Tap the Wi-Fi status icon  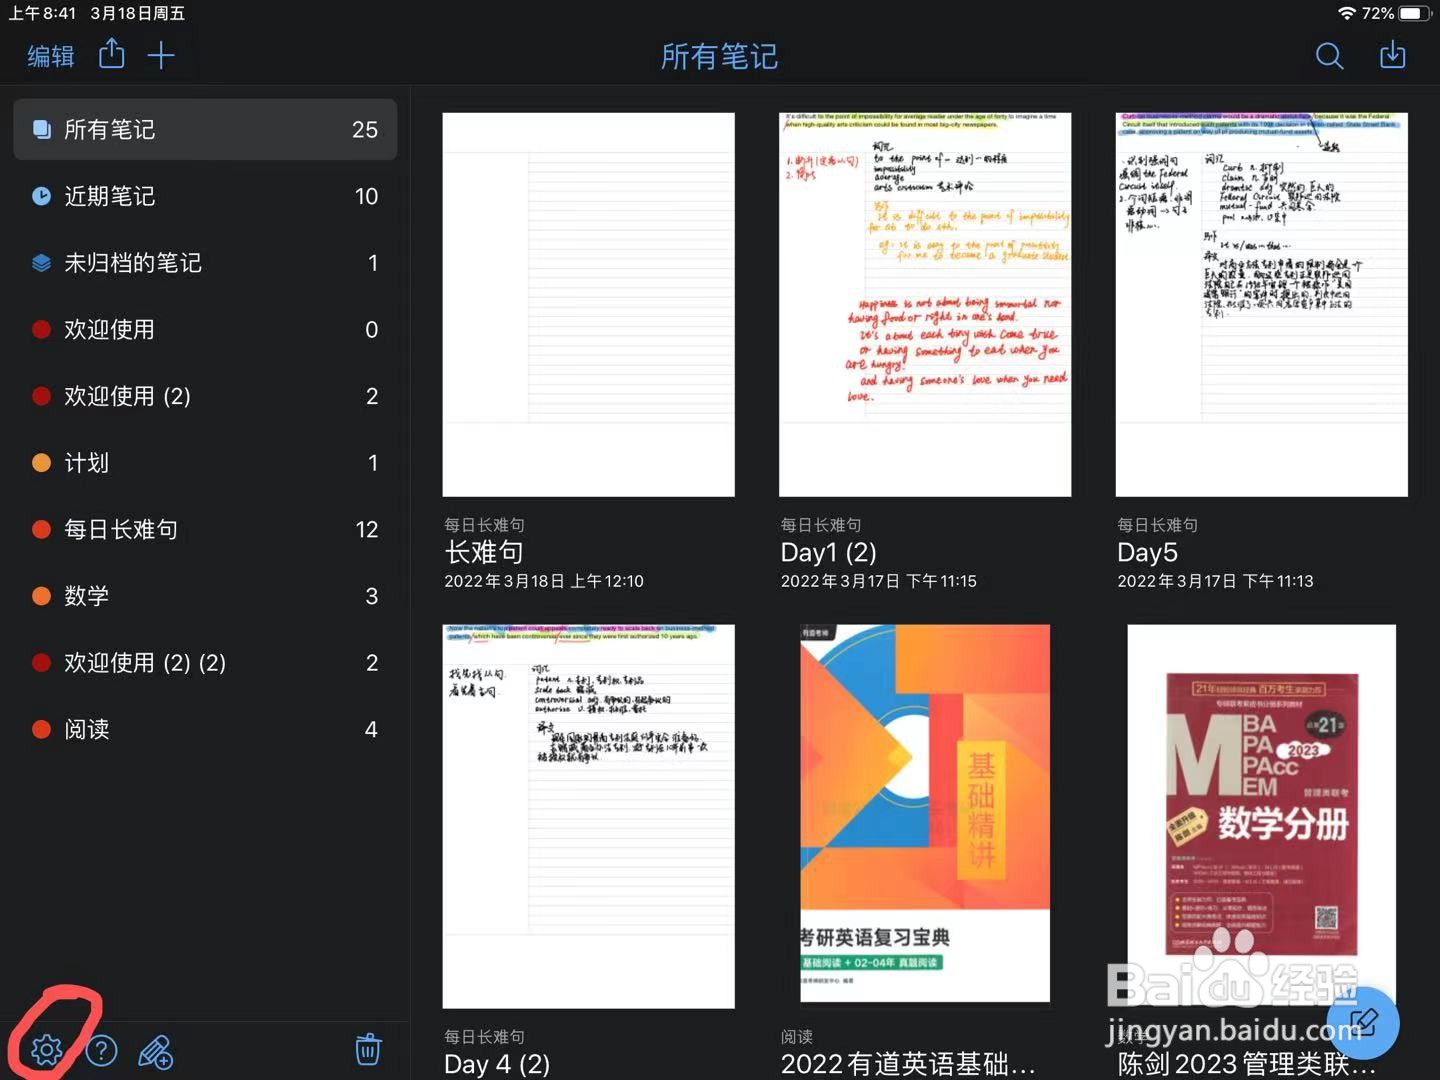tap(1347, 13)
